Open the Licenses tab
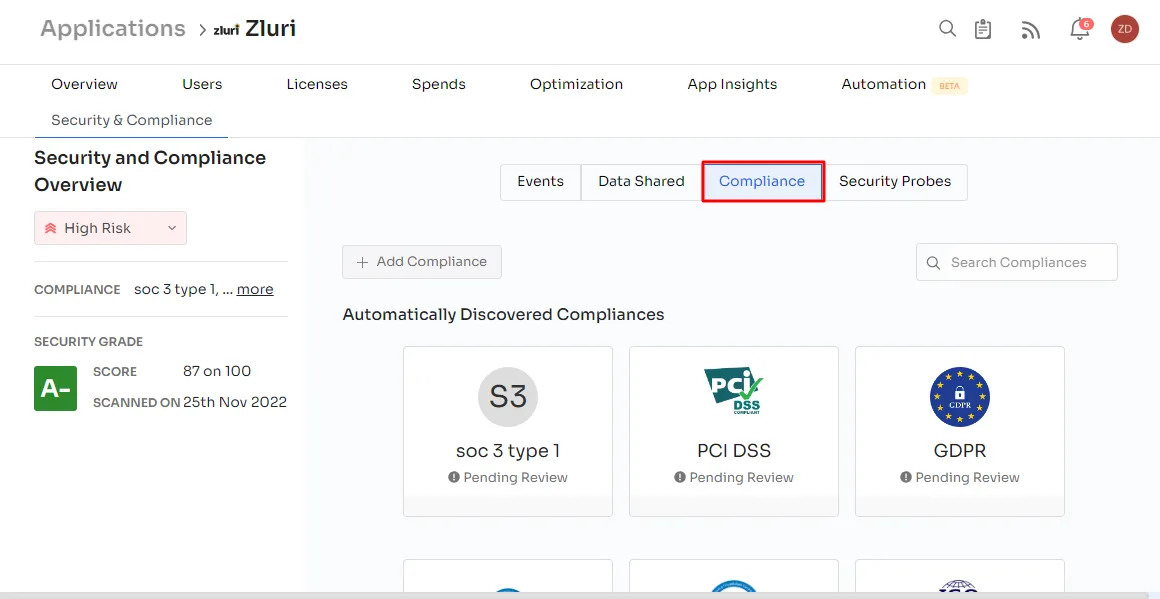Viewport: 1160px width, 599px height. 317,84
